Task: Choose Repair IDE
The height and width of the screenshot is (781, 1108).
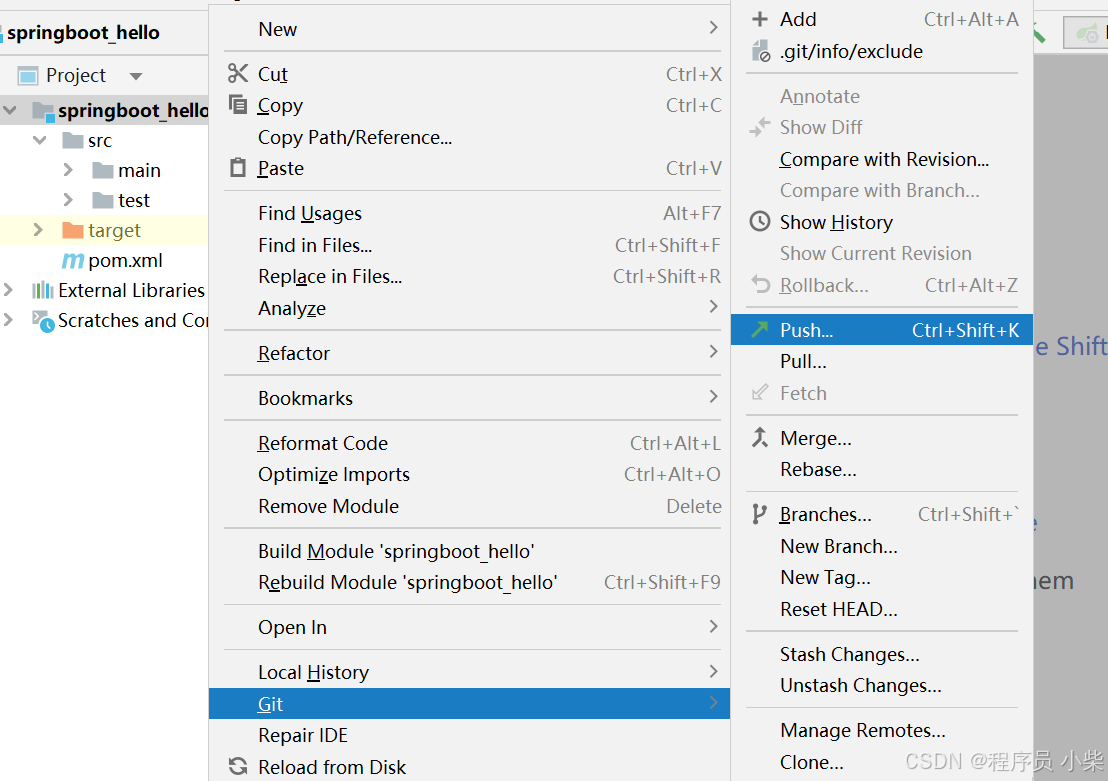Action: pyautogui.click(x=470, y=735)
